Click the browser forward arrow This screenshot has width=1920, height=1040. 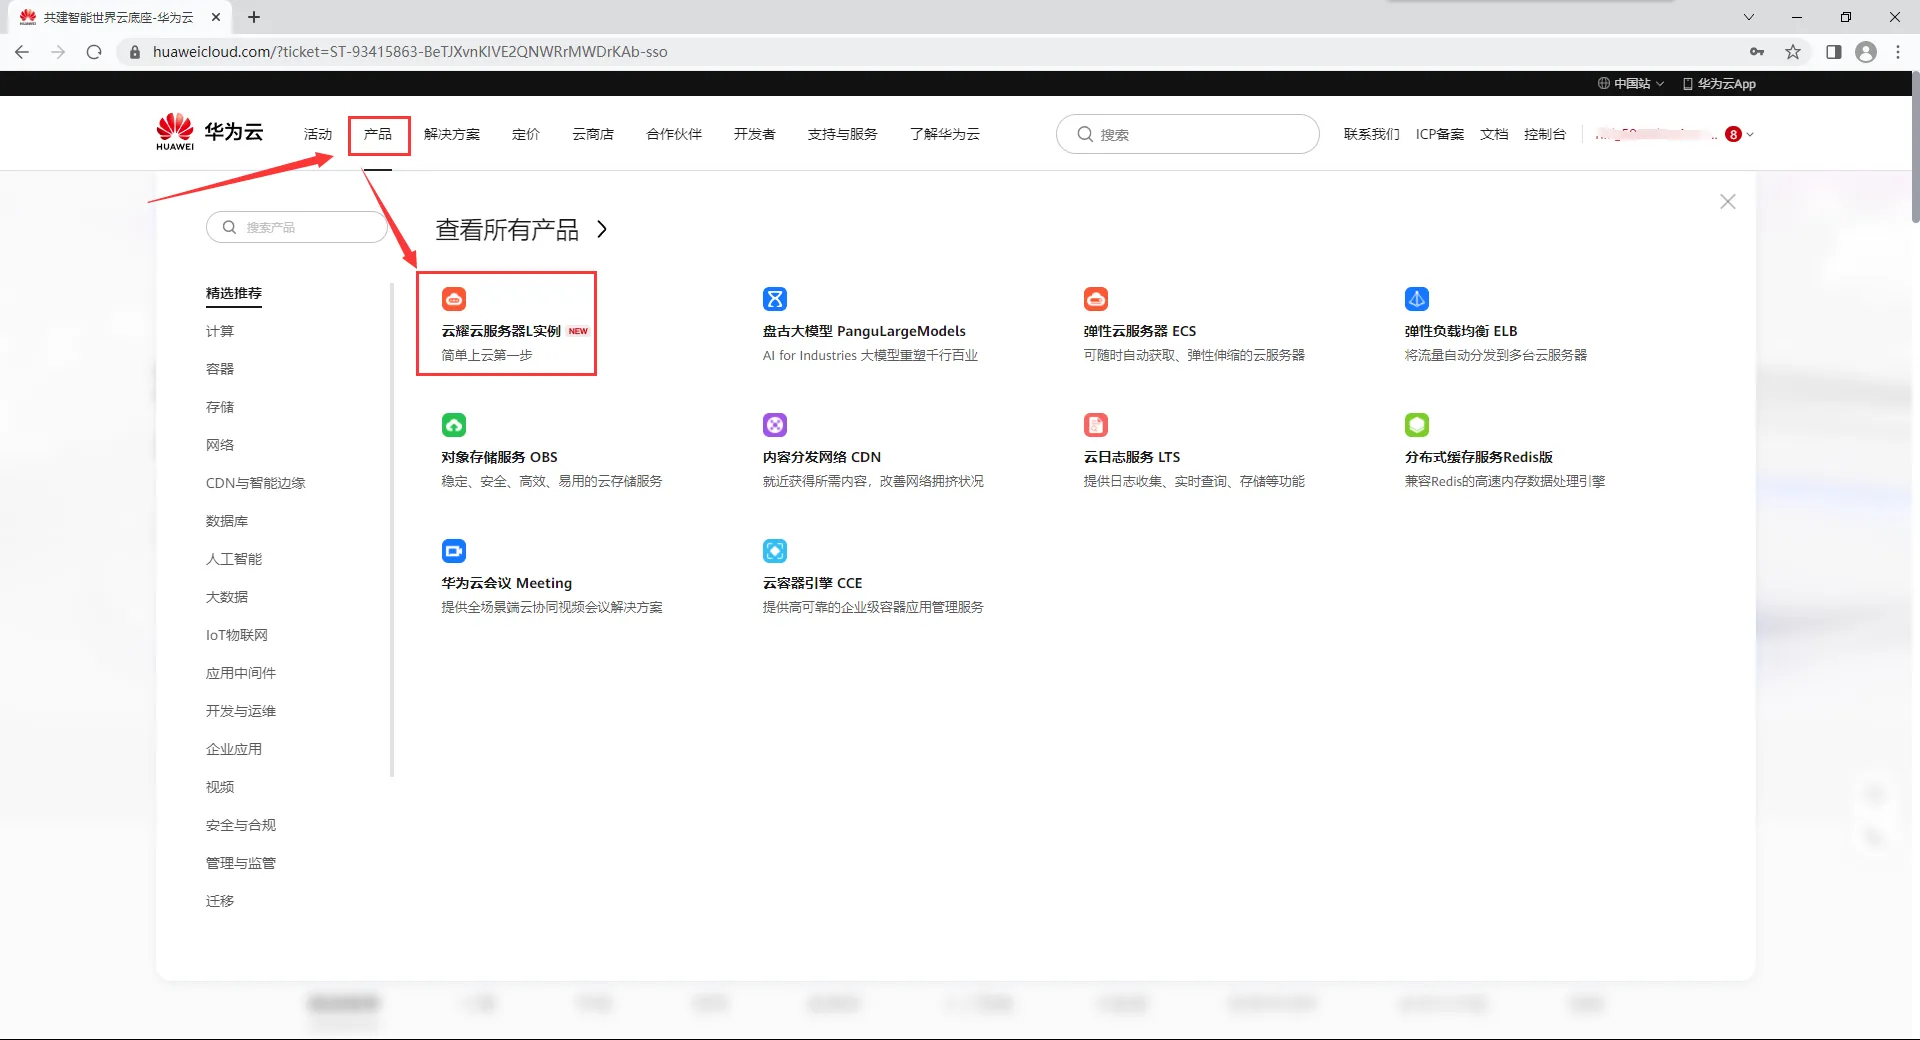coord(58,52)
